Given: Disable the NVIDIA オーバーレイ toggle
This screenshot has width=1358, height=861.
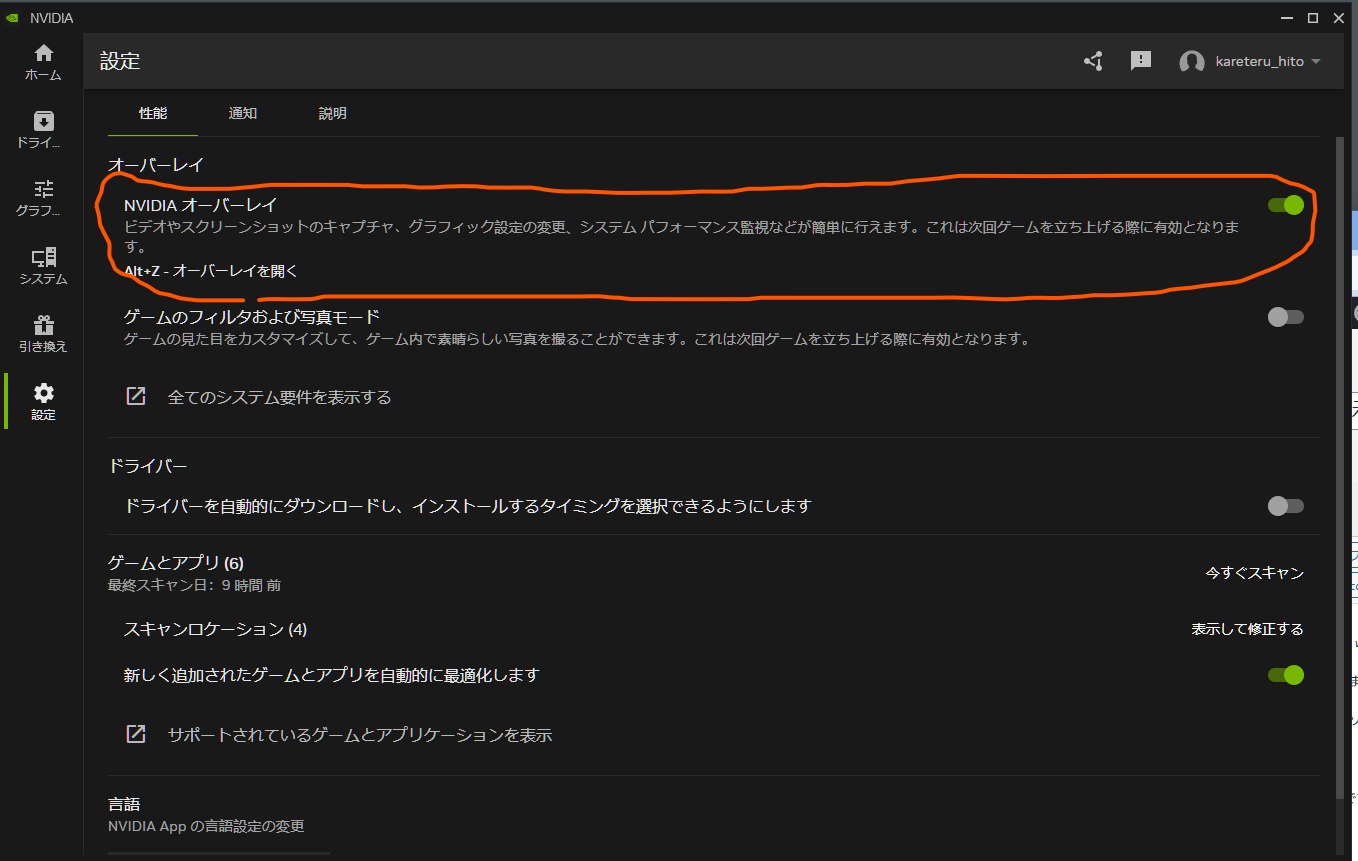Looking at the screenshot, I should coord(1286,205).
